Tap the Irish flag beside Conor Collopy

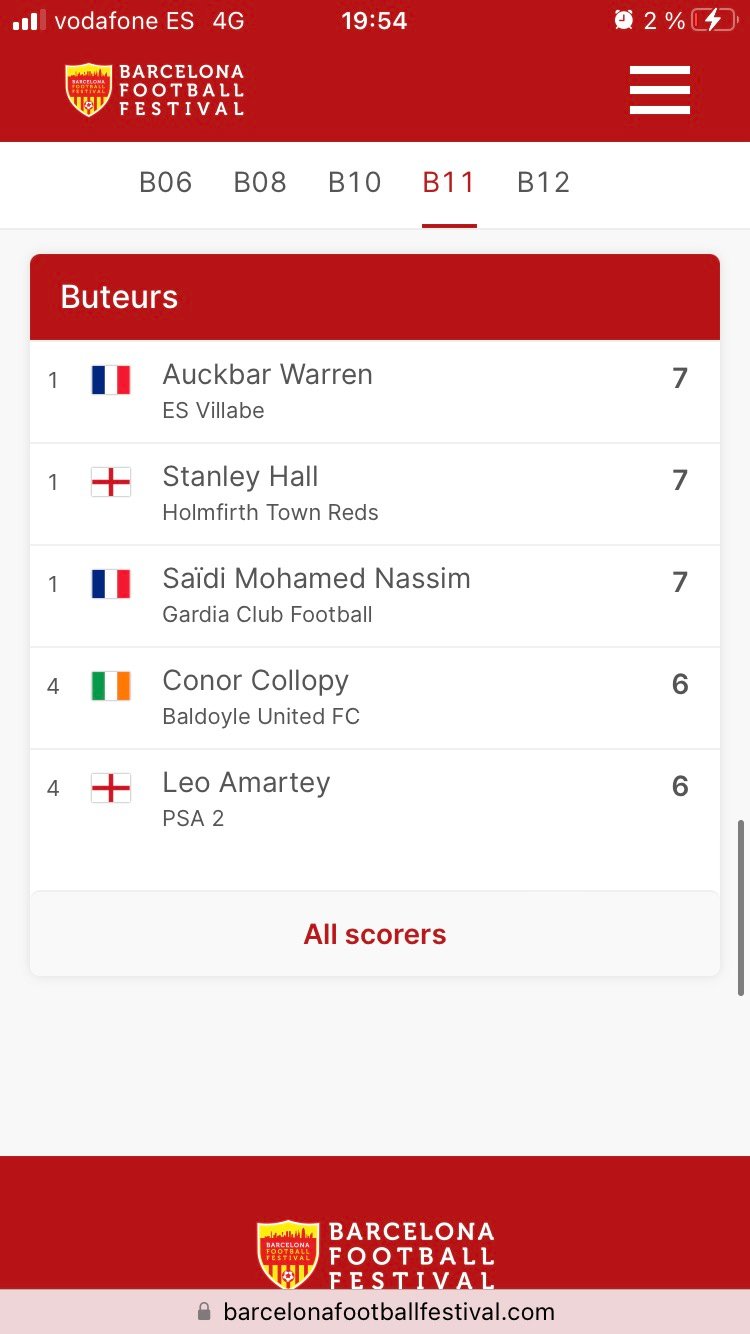[x=111, y=686]
